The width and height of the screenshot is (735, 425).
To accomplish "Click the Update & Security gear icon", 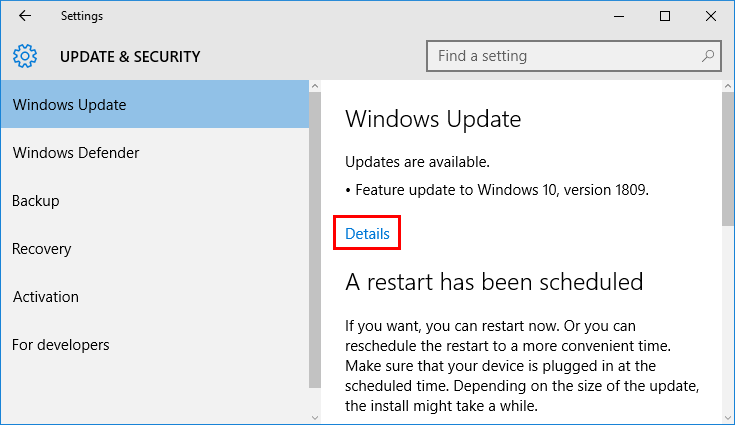I will (x=25, y=56).
